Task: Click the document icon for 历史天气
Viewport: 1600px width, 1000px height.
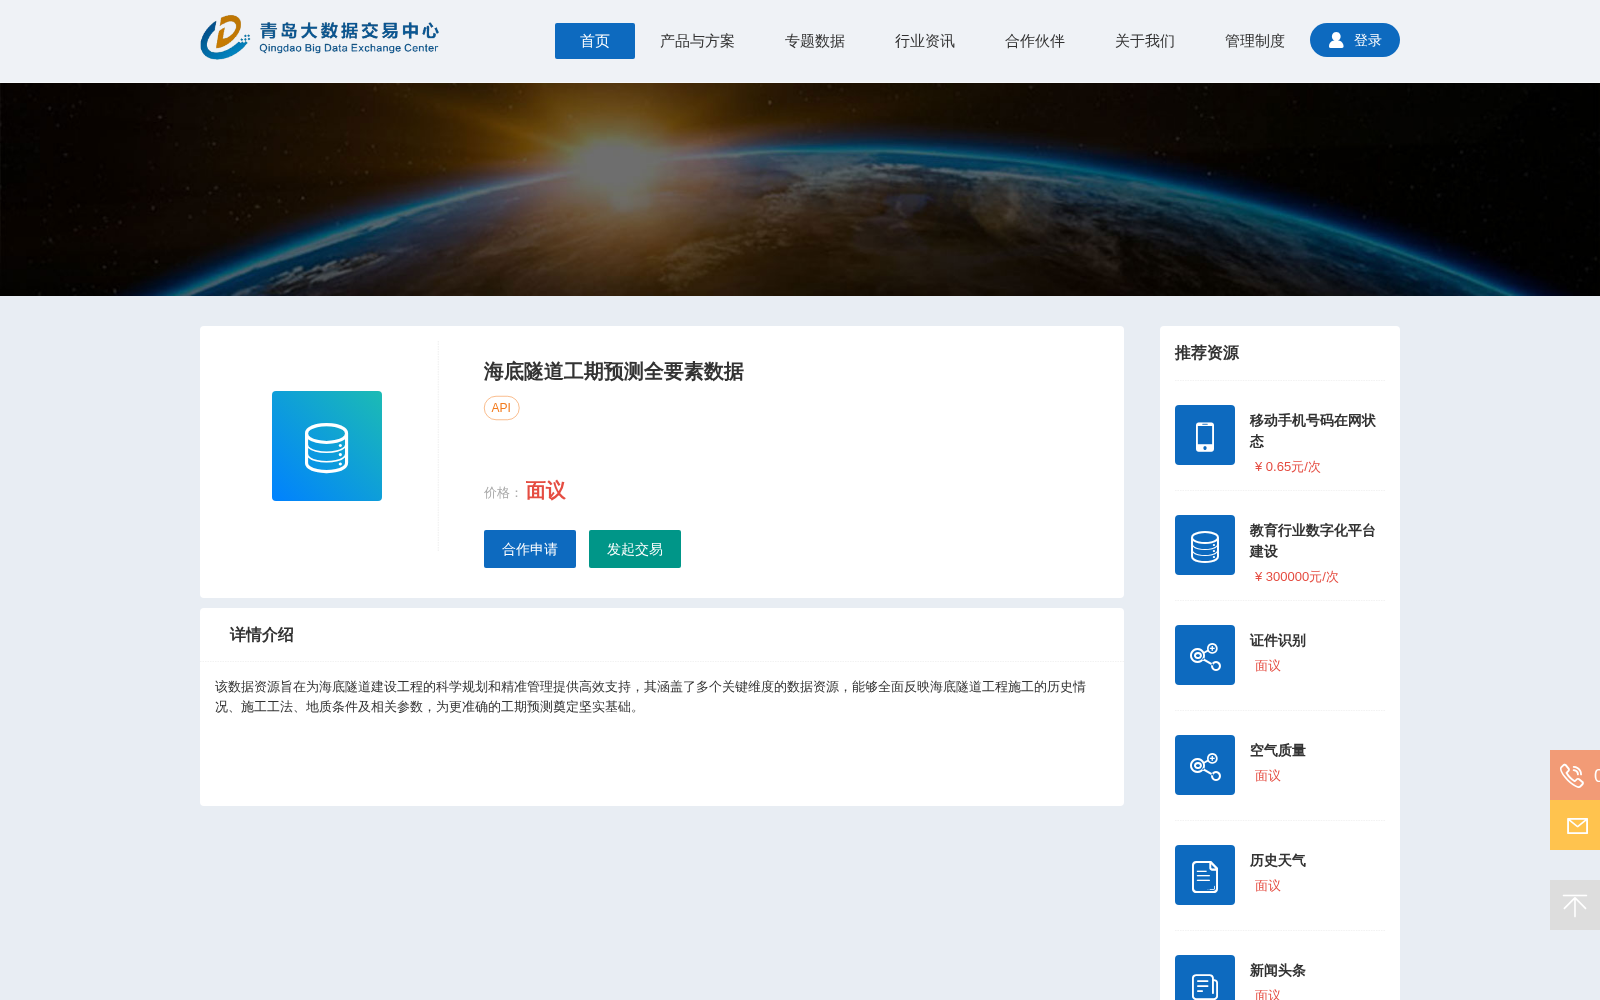Action: pos(1205,875)
